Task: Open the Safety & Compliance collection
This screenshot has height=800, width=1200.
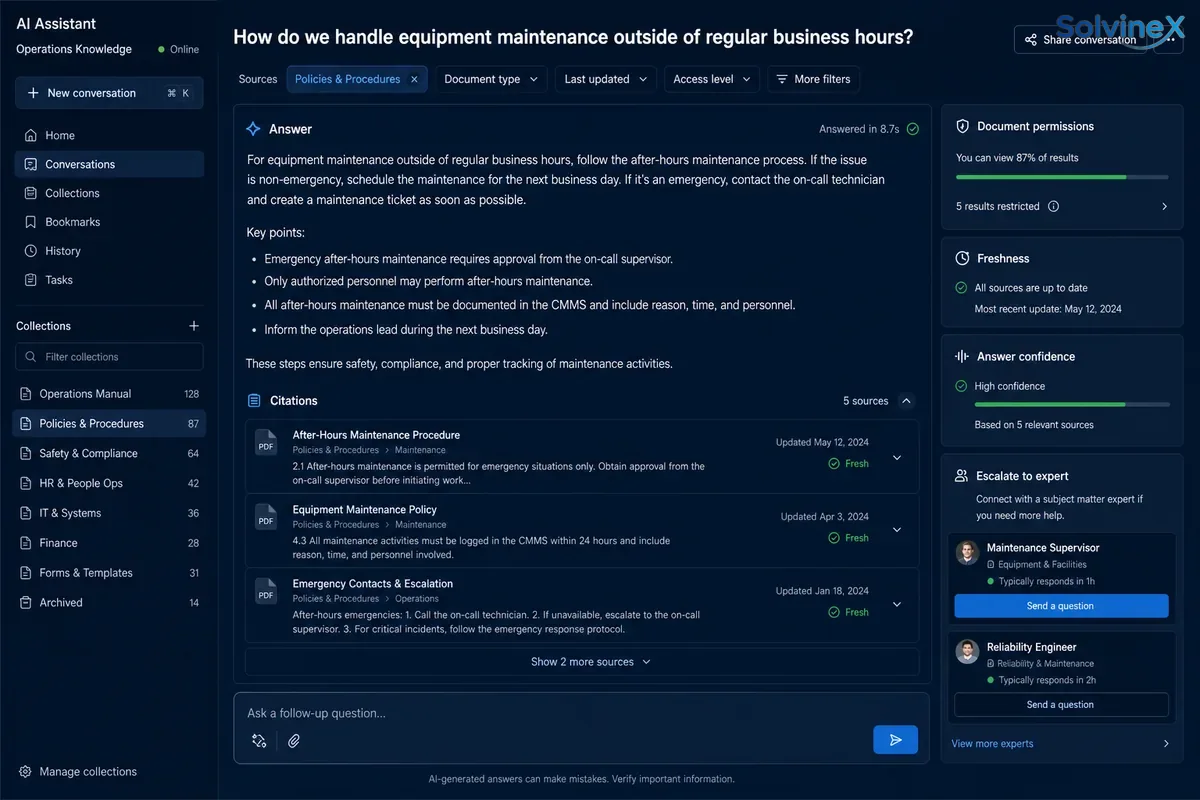Action: (109, 453)
